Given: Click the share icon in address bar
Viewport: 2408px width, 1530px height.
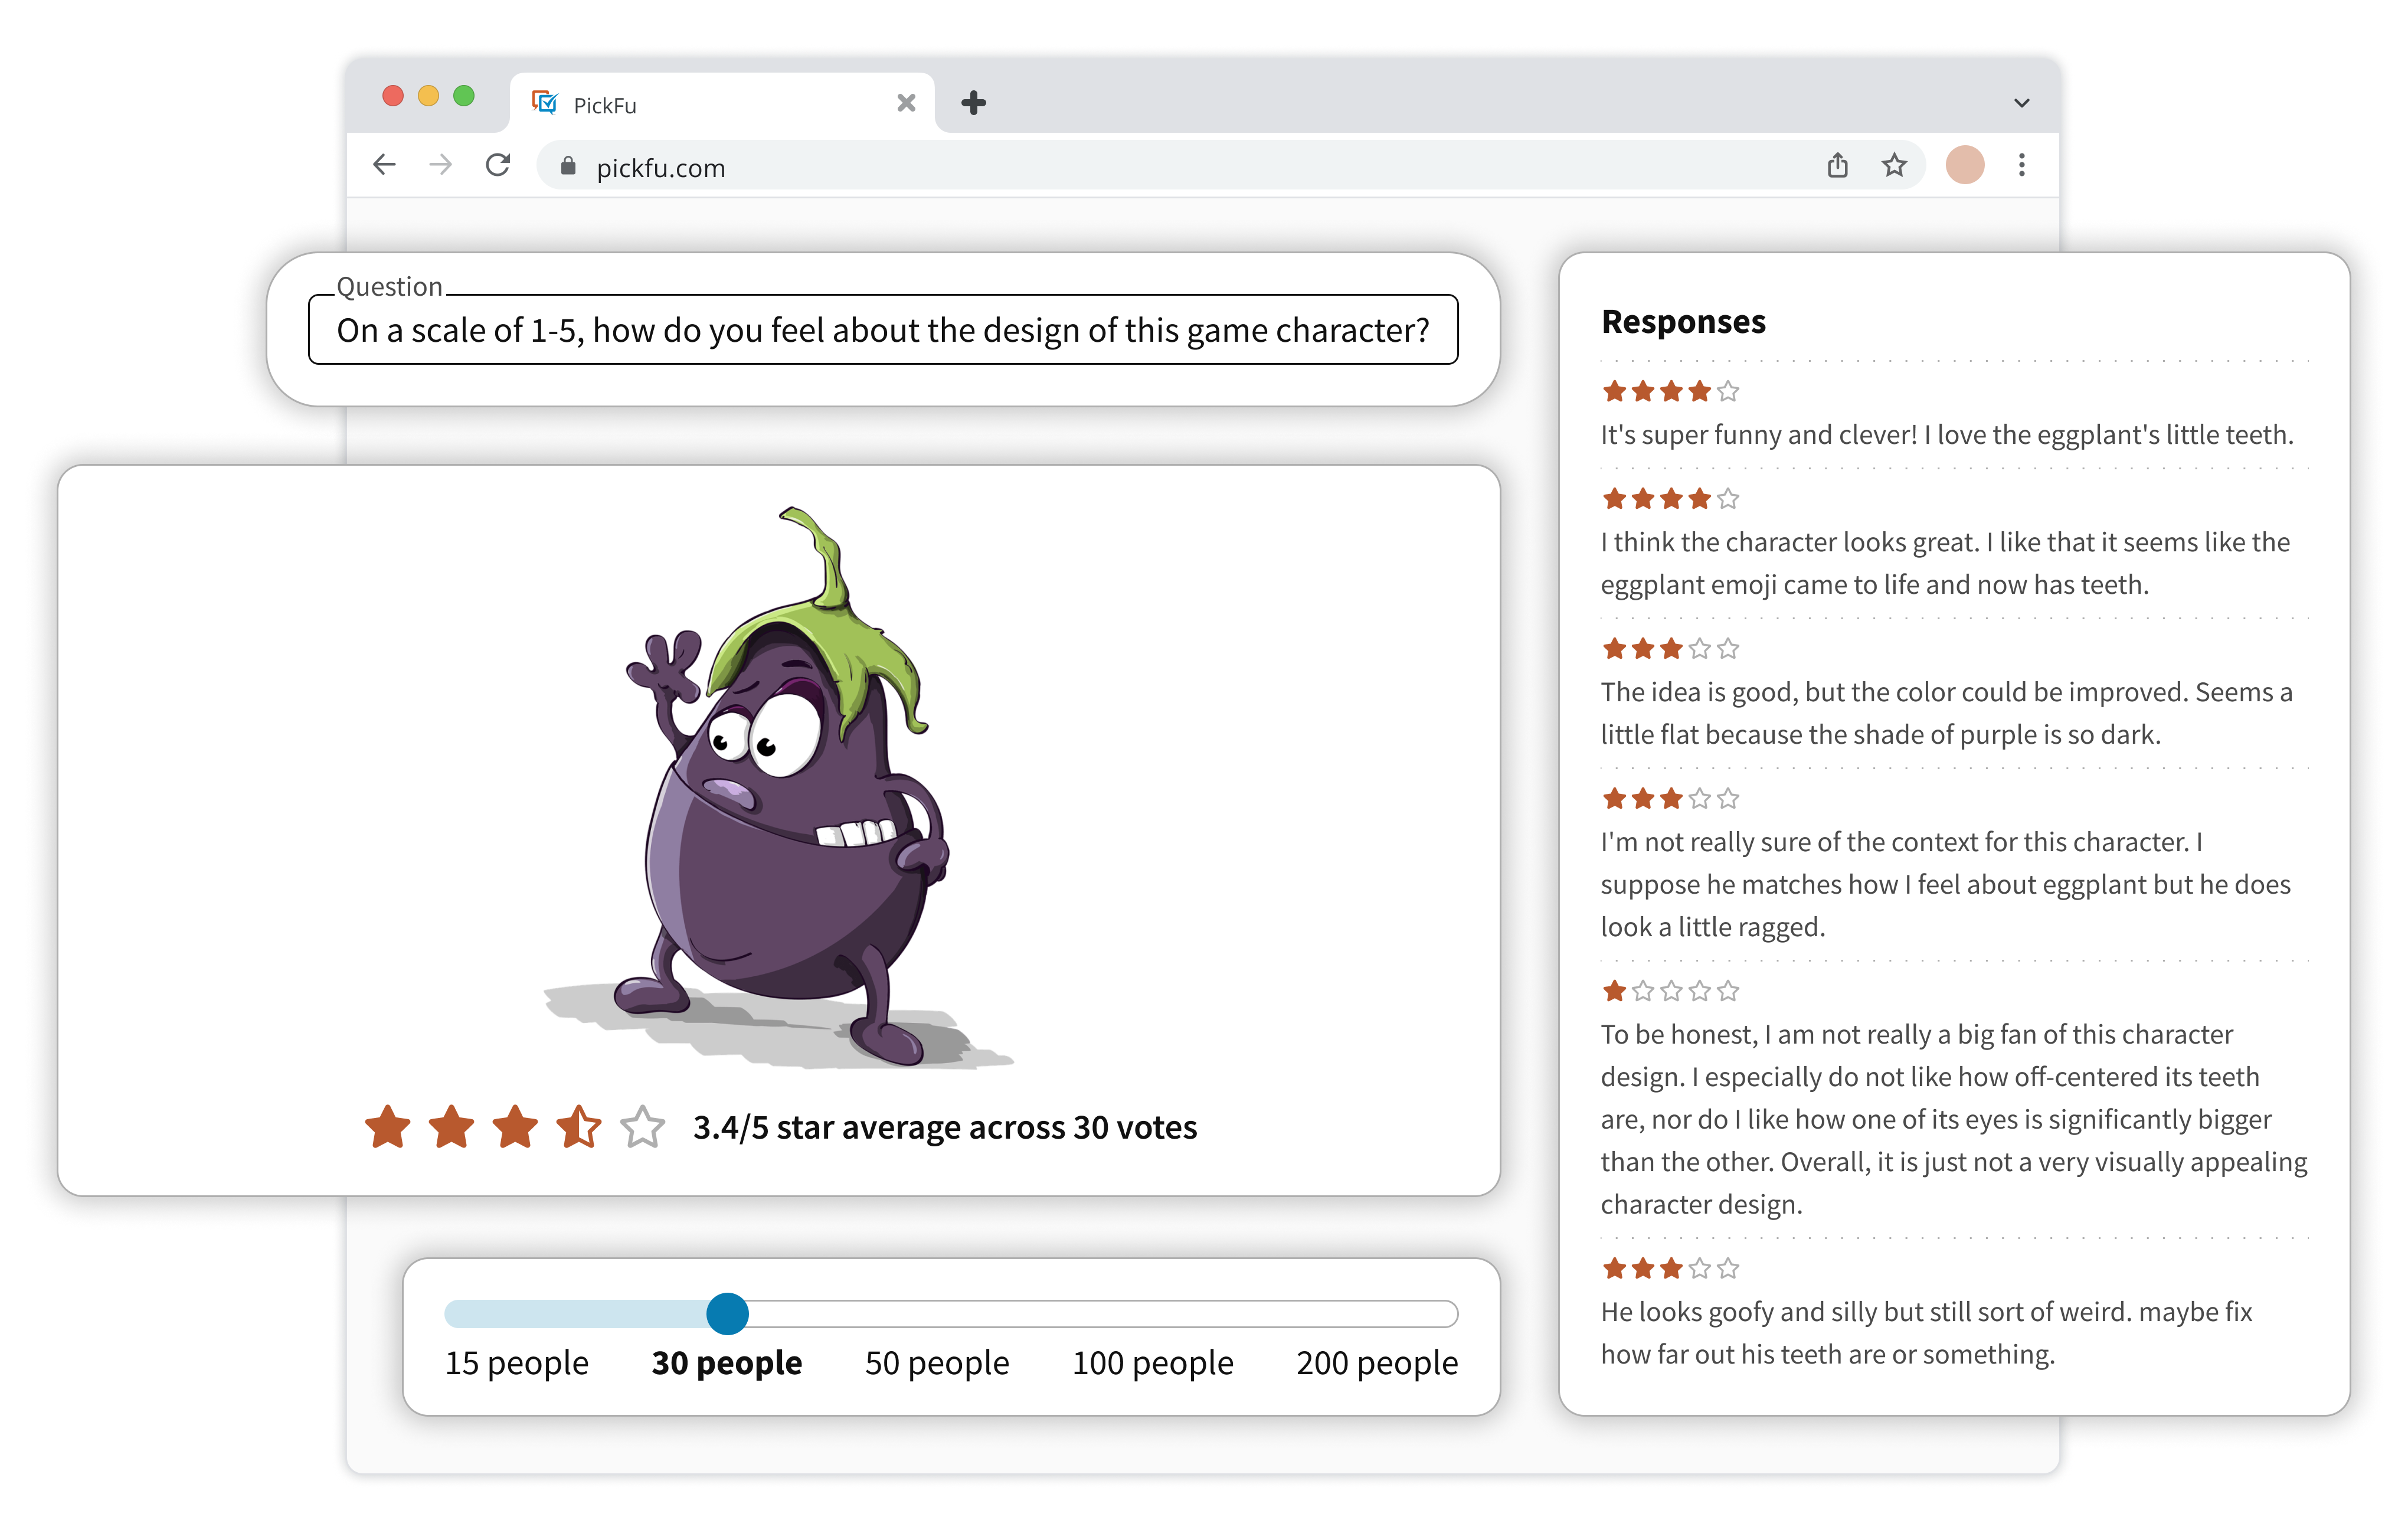Looking at the screenshot, I should [x=1837, y=165].
